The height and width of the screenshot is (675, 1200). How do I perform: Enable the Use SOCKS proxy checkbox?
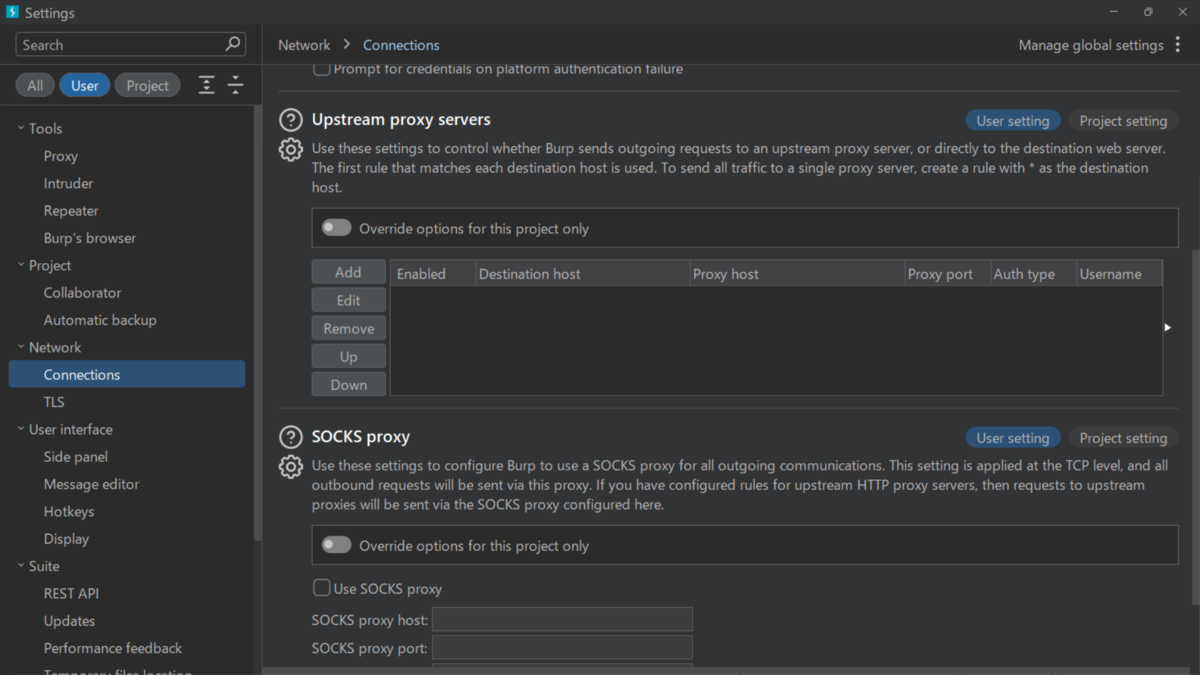pyautogui.click(x=322, y=588)
